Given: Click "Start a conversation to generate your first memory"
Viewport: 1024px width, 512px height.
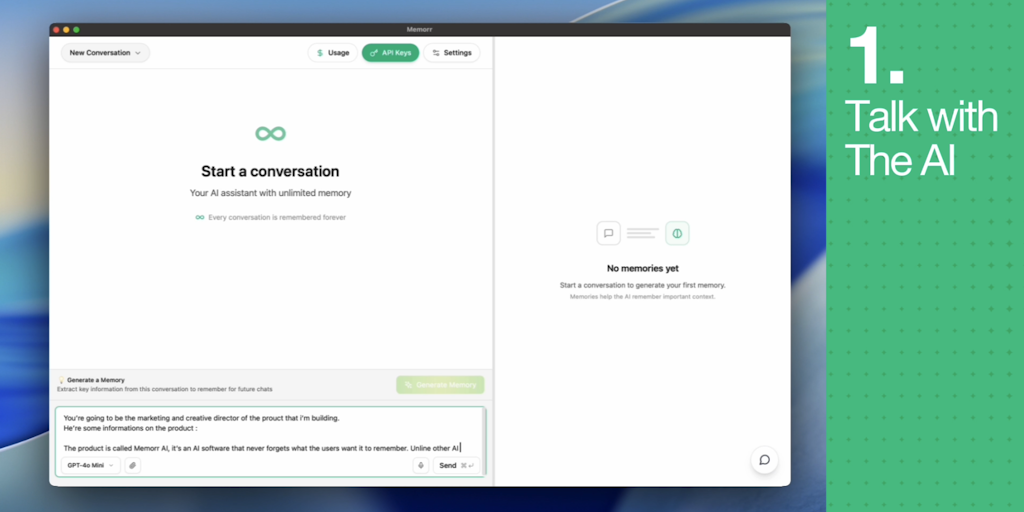Looking at the screenshot, I should point(643,285).
